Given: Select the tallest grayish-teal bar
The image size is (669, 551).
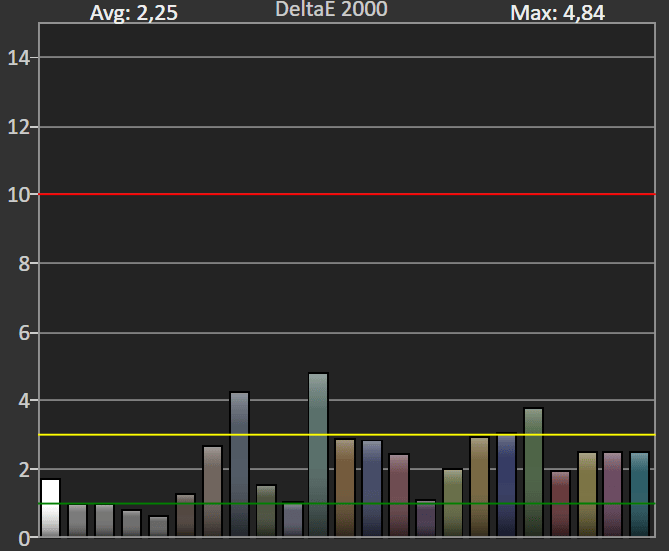Looking at the screenshot, I should coord(318,455).
